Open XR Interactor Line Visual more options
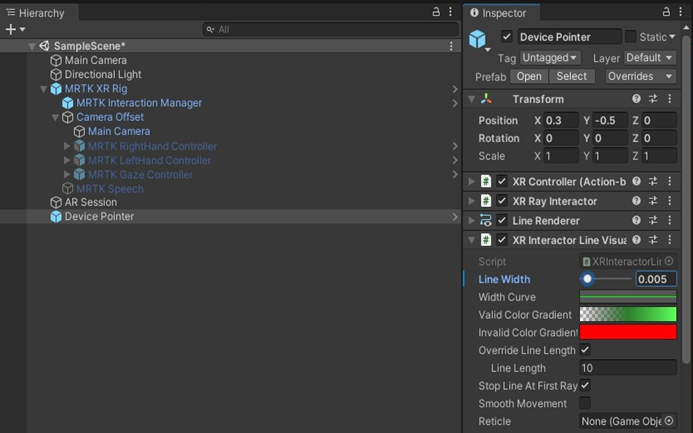693x433 pixels. (670, 239)
